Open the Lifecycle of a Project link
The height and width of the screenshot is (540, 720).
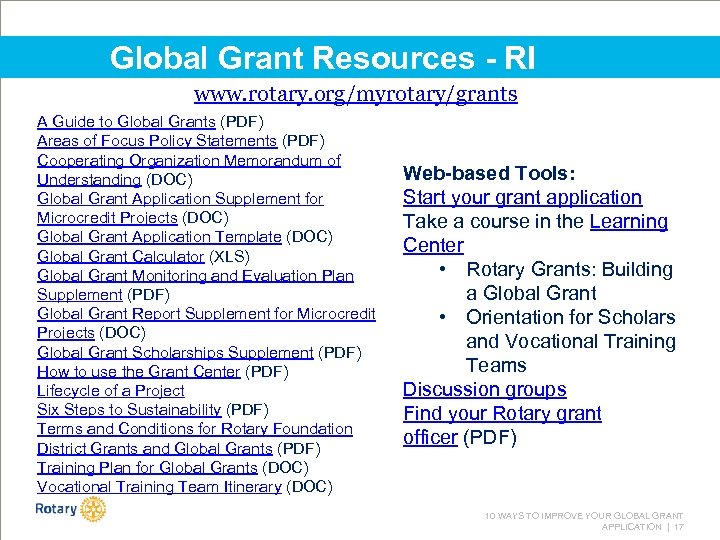tap(111, 390)
